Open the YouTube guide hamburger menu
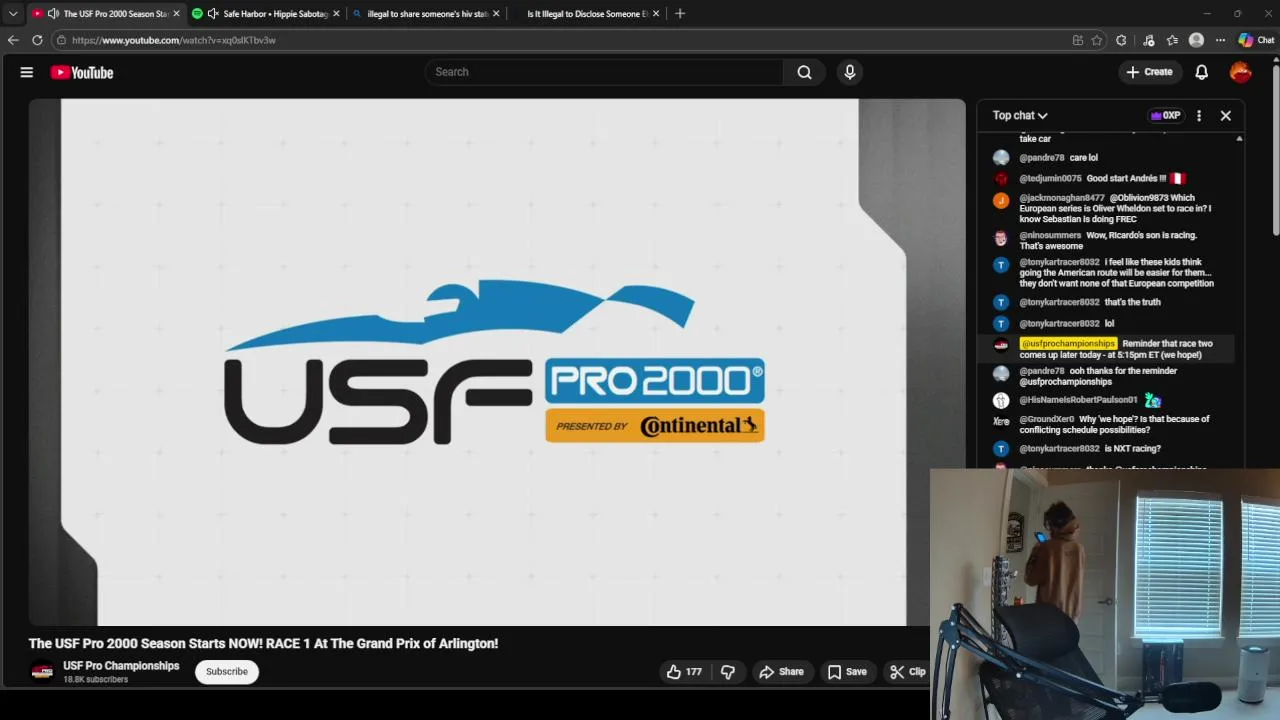 point(27,72)
